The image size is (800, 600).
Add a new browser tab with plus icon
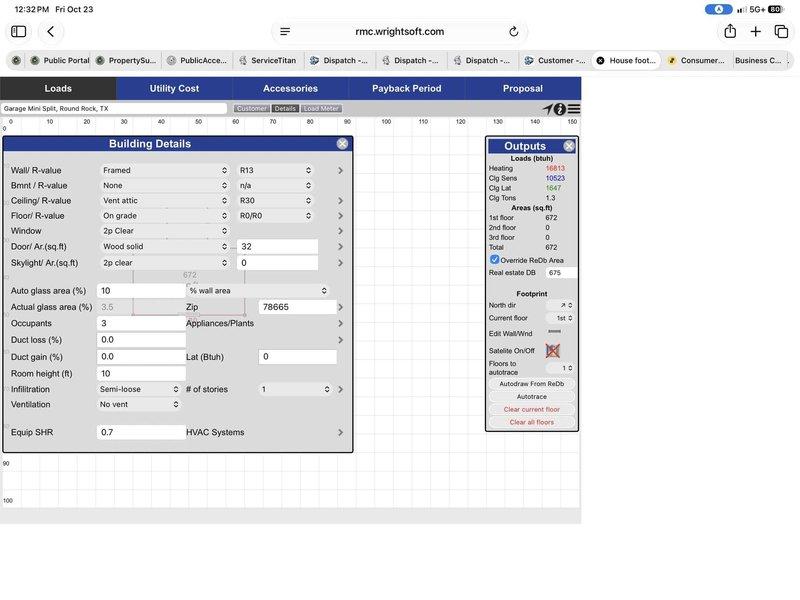[756, 32]
